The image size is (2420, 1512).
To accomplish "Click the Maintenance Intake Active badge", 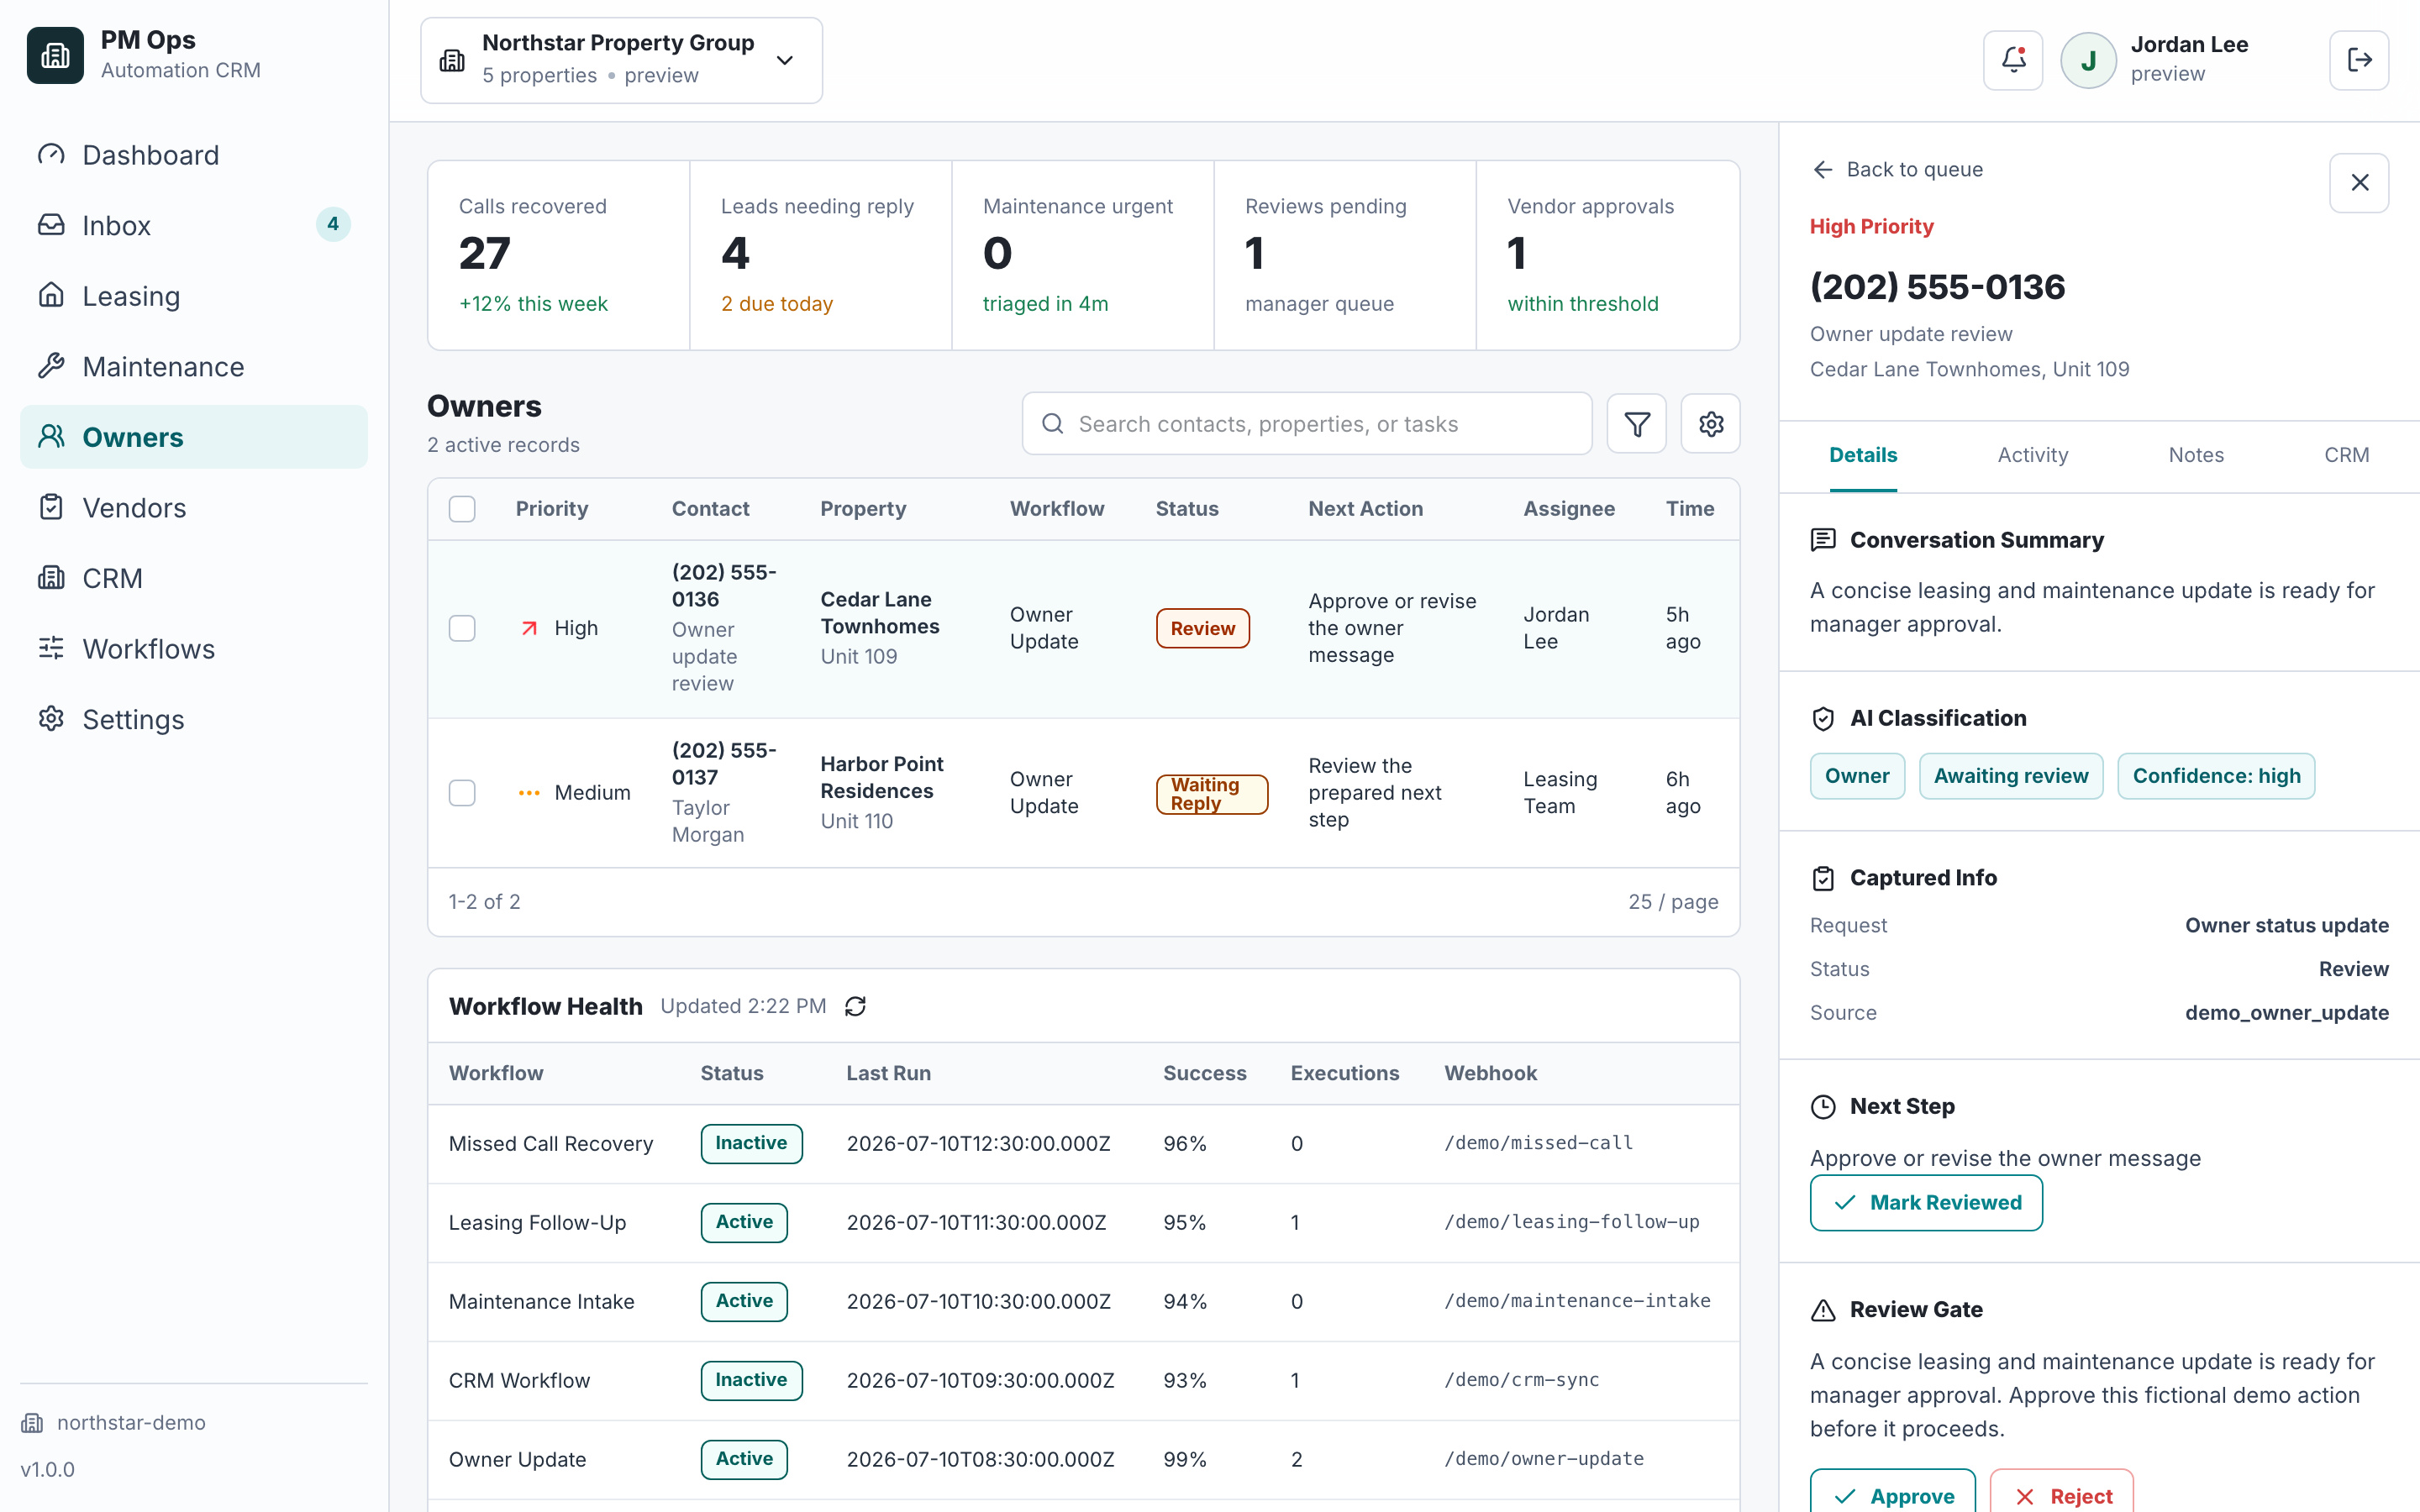I will coord(744,1301).
